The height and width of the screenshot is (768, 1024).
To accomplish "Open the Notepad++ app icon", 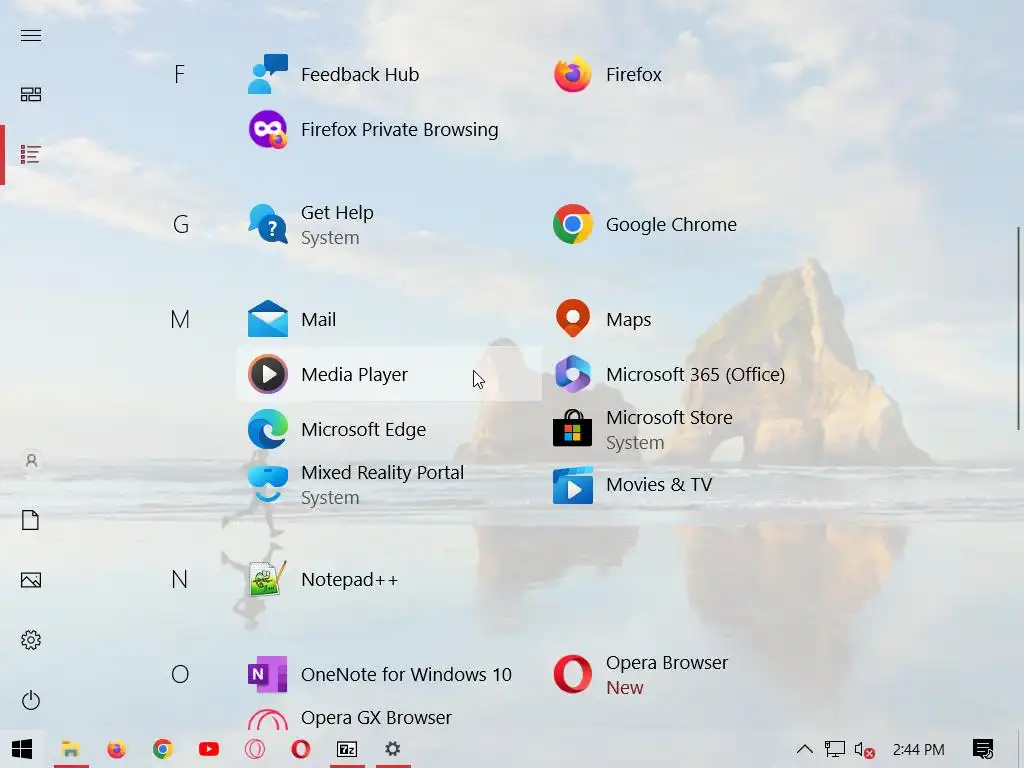I will [x=268, y=579].
